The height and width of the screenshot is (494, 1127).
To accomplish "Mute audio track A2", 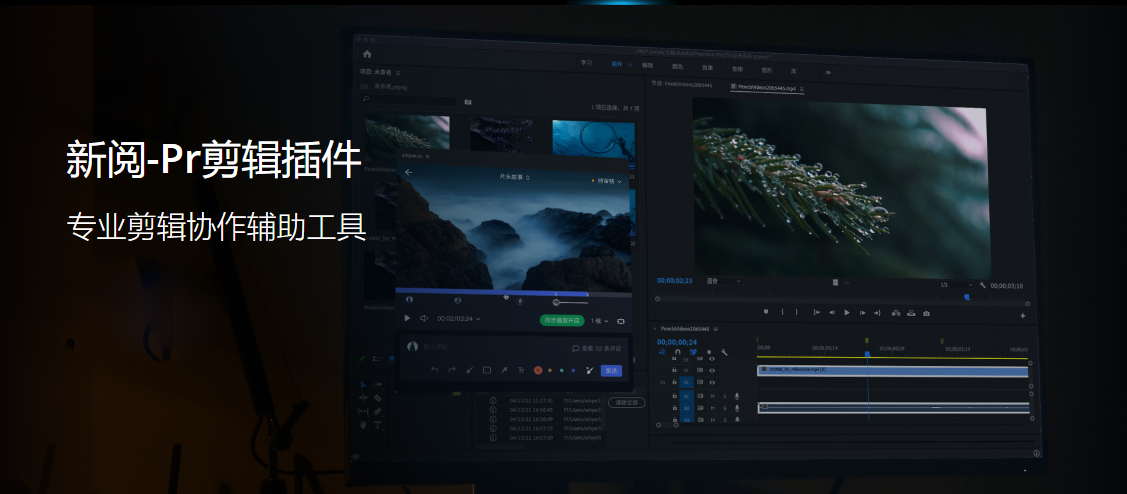I will pyautogui.click(x=712, y=408).
